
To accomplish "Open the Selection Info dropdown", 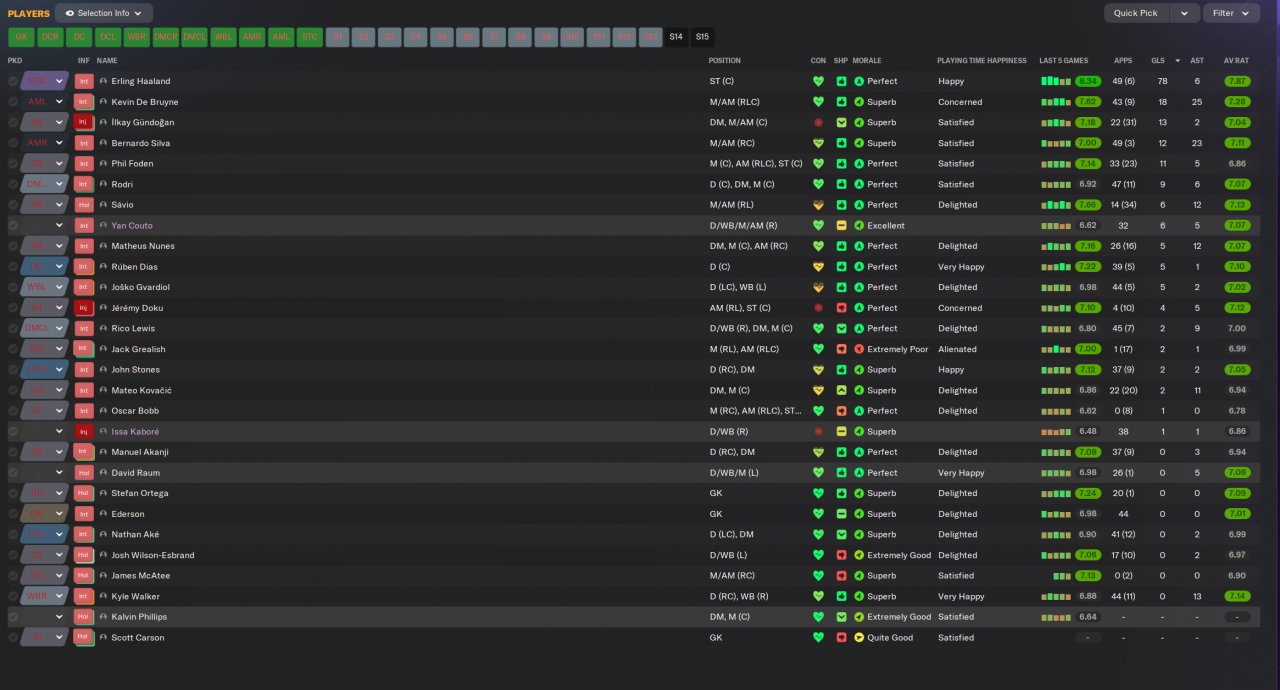I will click(x=104, y=13).
